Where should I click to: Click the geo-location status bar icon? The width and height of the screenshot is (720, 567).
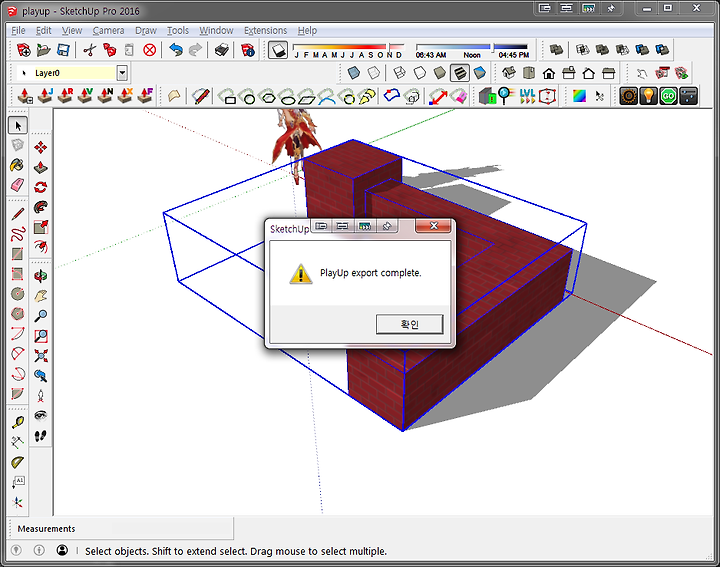[x=16, y=550]
